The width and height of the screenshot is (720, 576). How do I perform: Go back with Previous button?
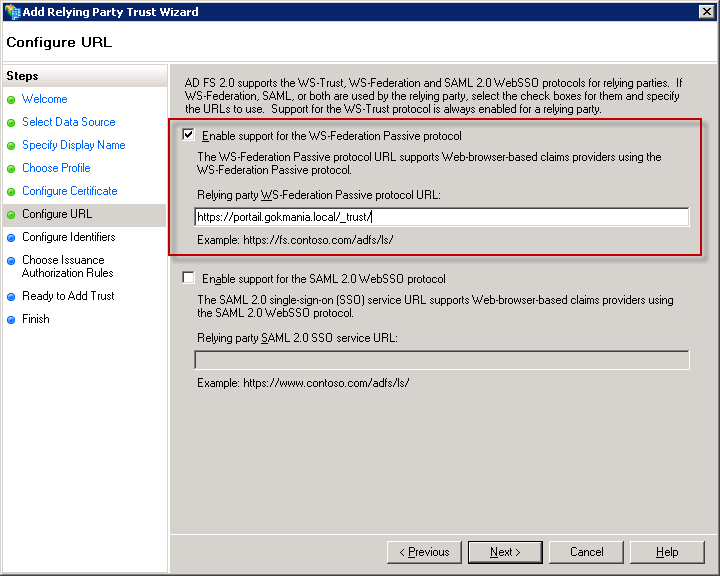pos(424,552)
